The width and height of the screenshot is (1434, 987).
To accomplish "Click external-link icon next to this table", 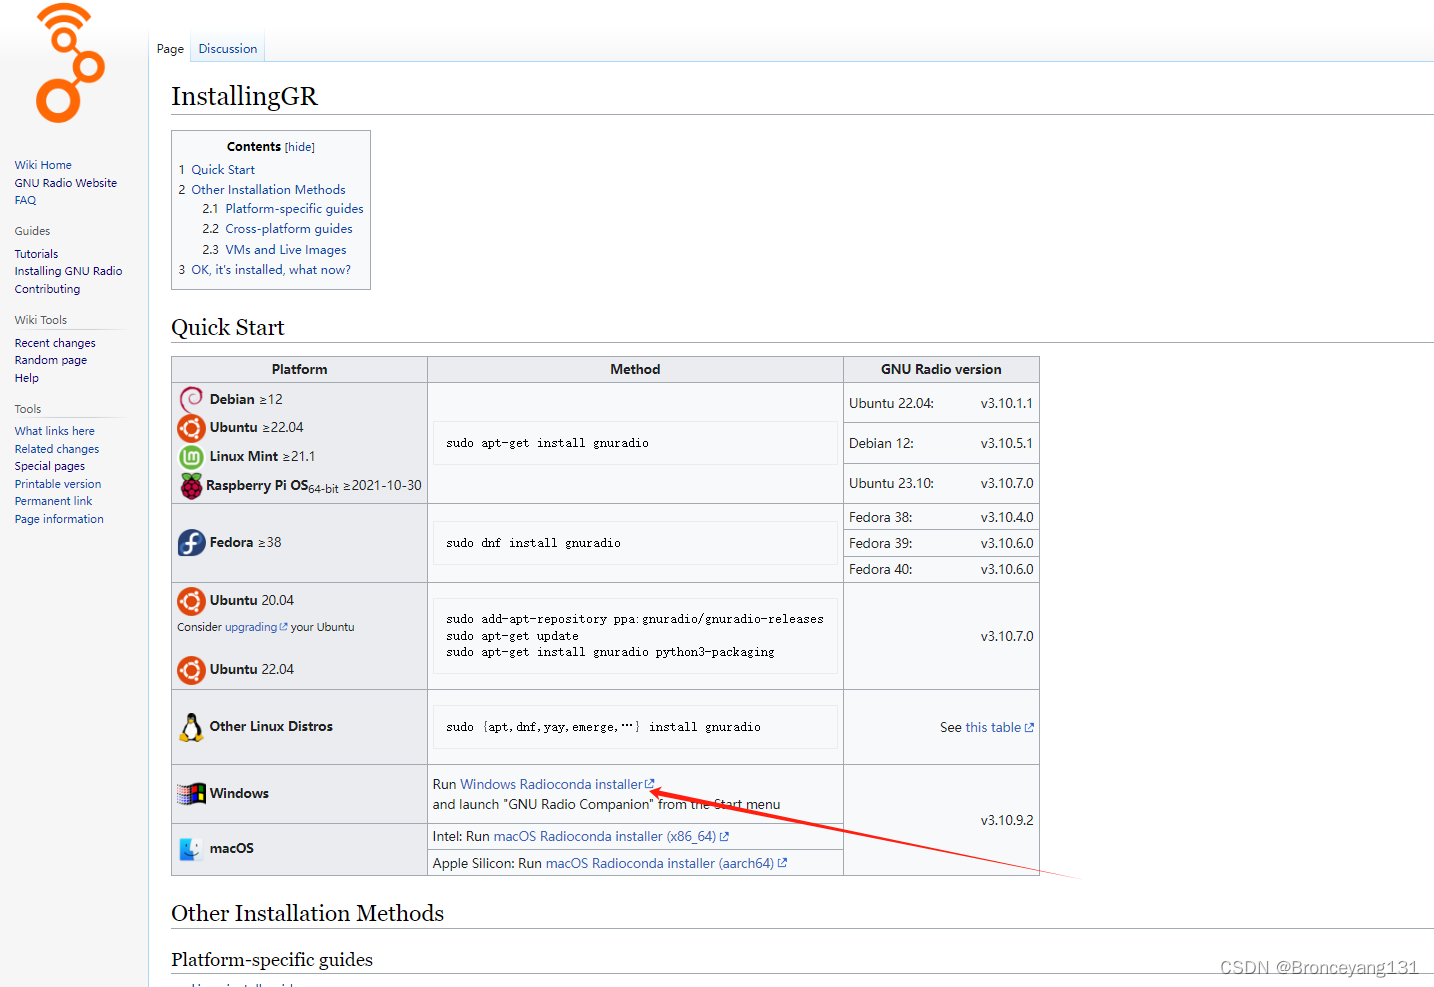I will (1029, 728).
